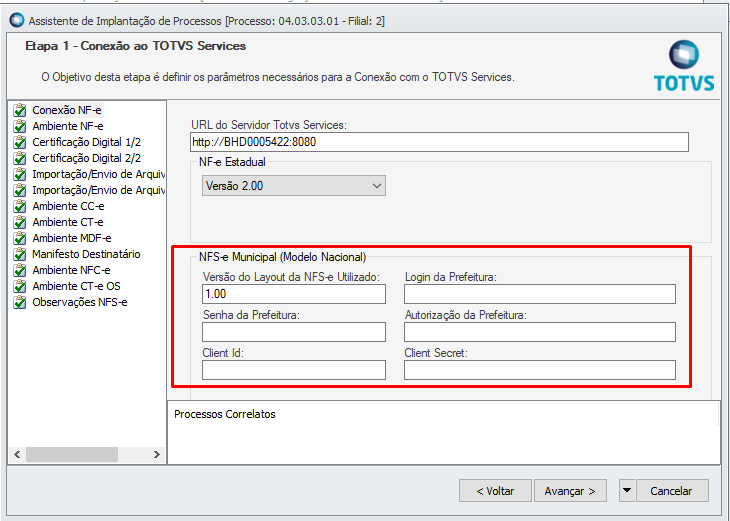Screen dimensions: 730x521
Task: Go to Certificação Digital 1/2 step
Action: [87, 142]
